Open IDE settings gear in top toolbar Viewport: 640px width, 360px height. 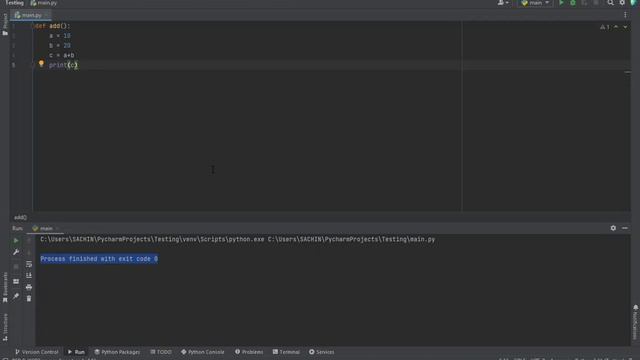[622, 3]
